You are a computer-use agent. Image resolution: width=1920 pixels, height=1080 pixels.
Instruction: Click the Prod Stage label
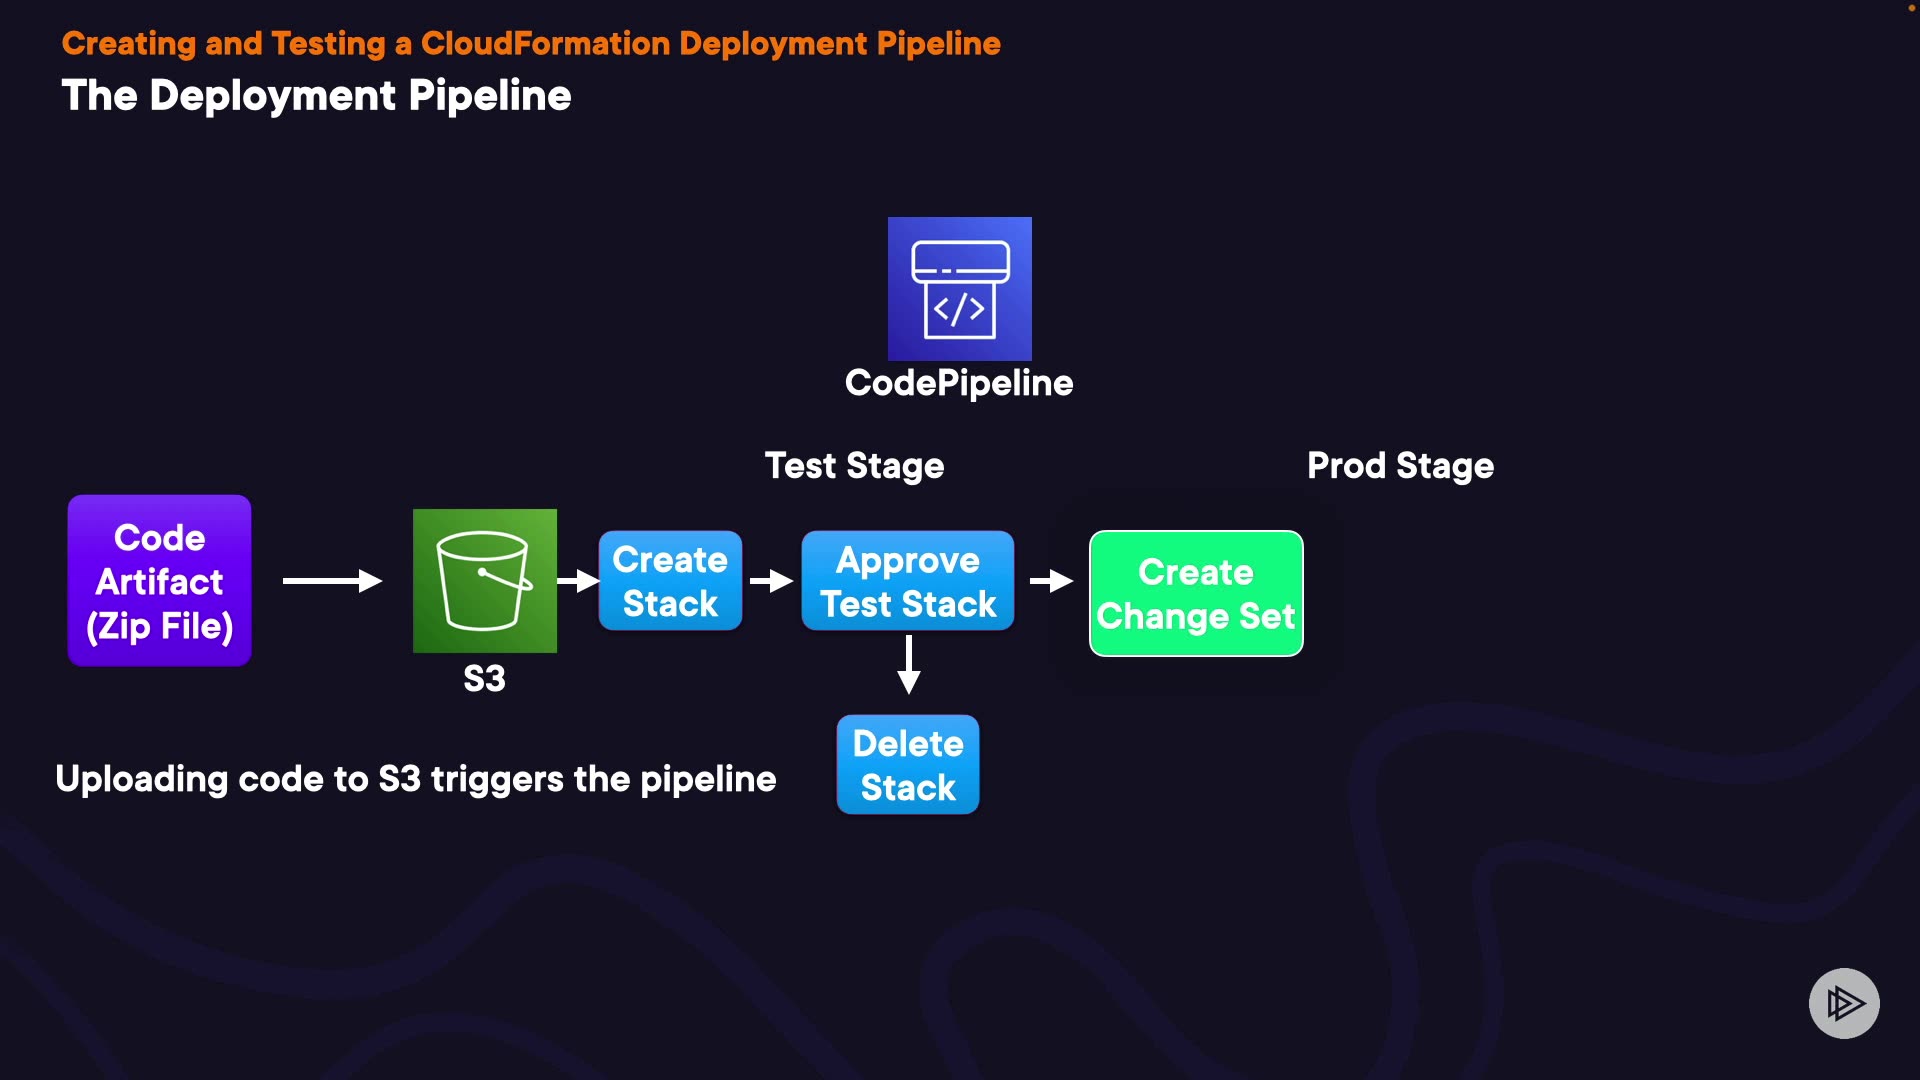click(x=1400, y=466)
